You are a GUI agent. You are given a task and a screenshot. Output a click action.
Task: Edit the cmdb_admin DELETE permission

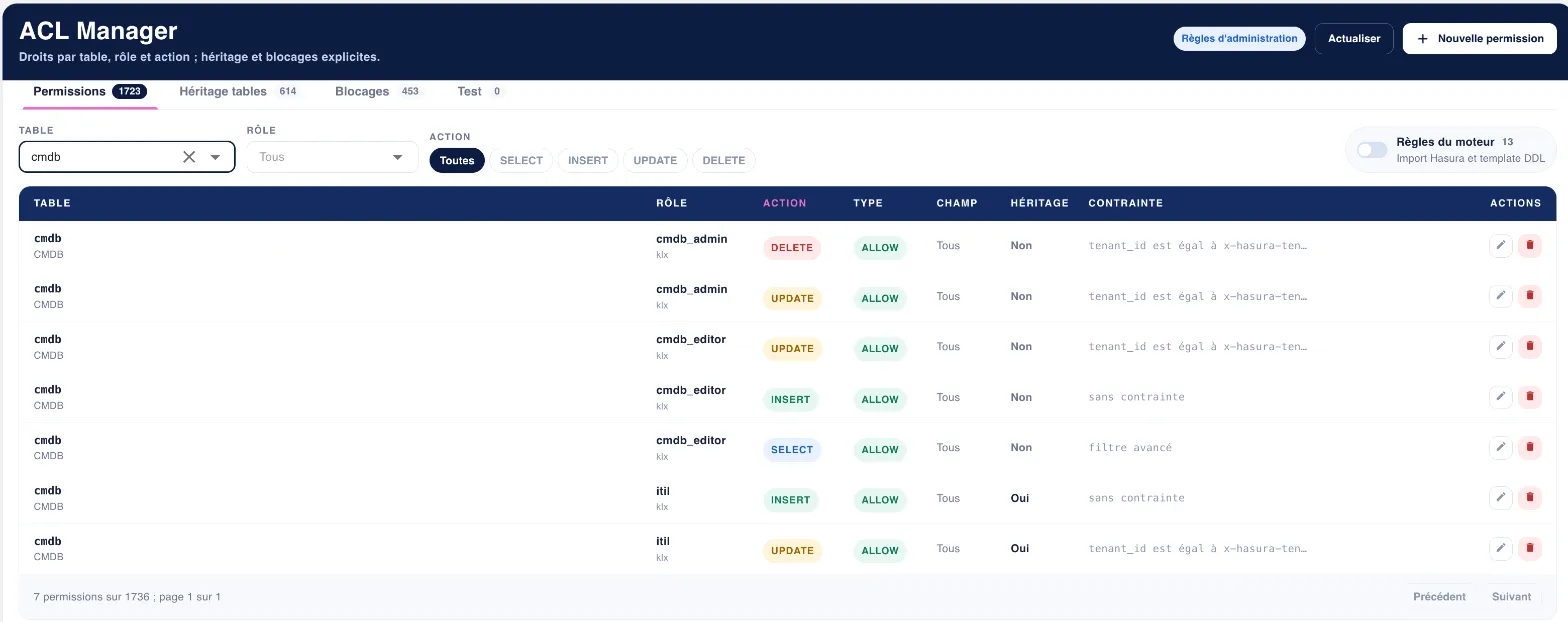[x=1500, y=246]
